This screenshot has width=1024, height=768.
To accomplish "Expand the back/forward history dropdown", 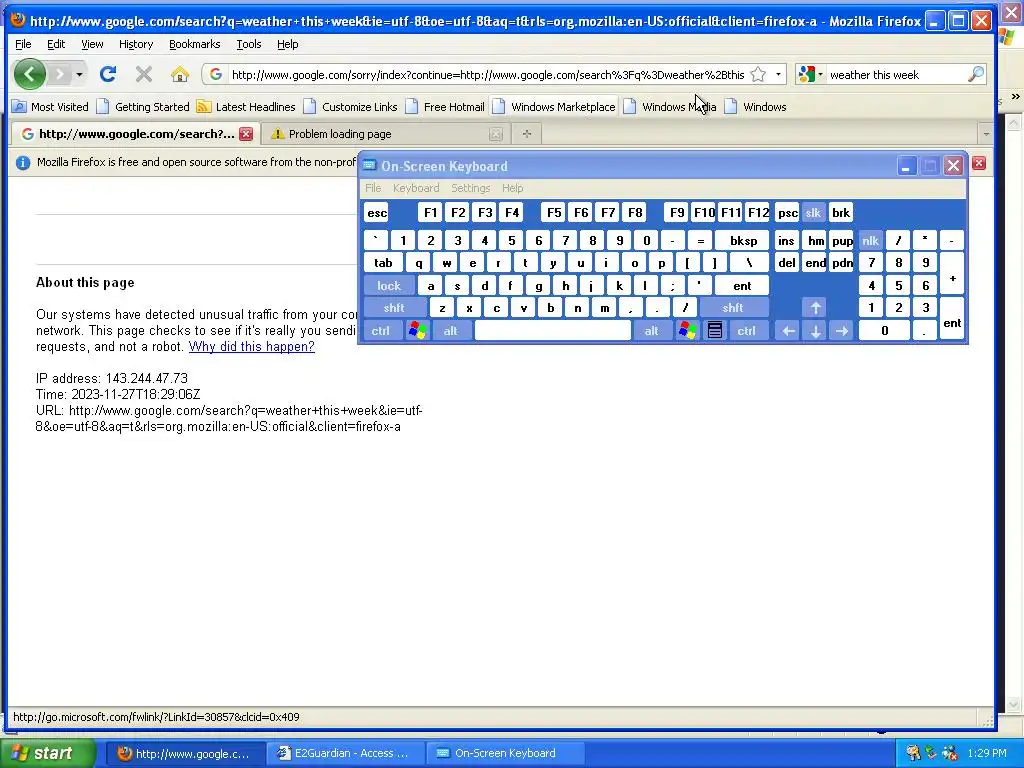I will [x=79, y=74].
